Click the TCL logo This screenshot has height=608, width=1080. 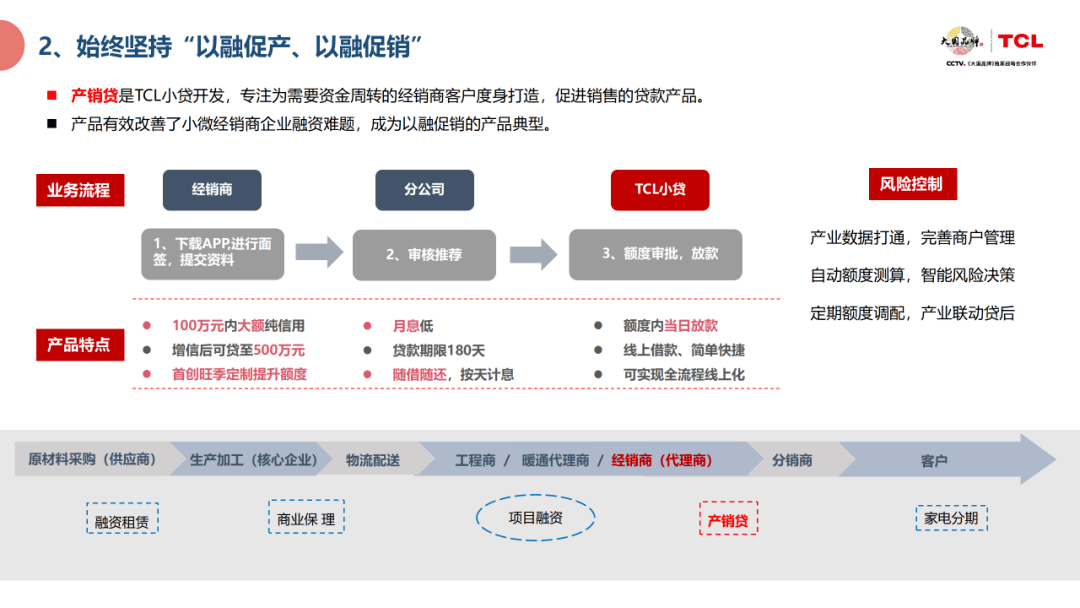1020,41
